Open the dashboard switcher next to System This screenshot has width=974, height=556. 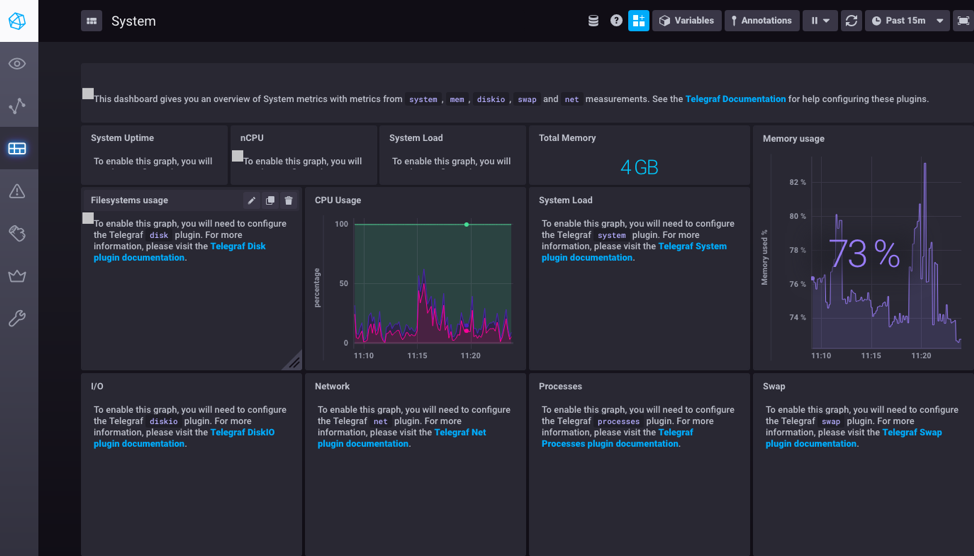[91, 21]
